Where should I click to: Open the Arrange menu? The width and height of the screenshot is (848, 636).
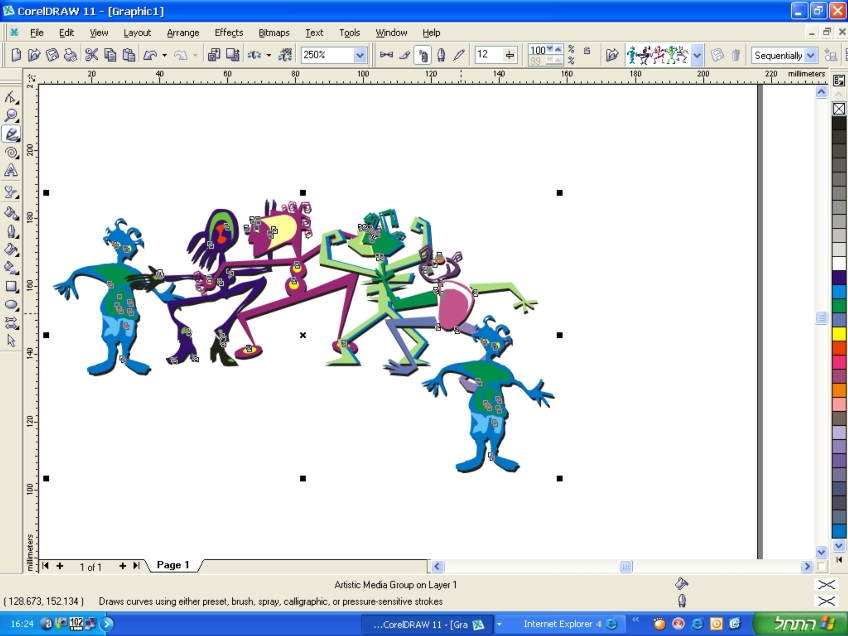pos(183,32)
